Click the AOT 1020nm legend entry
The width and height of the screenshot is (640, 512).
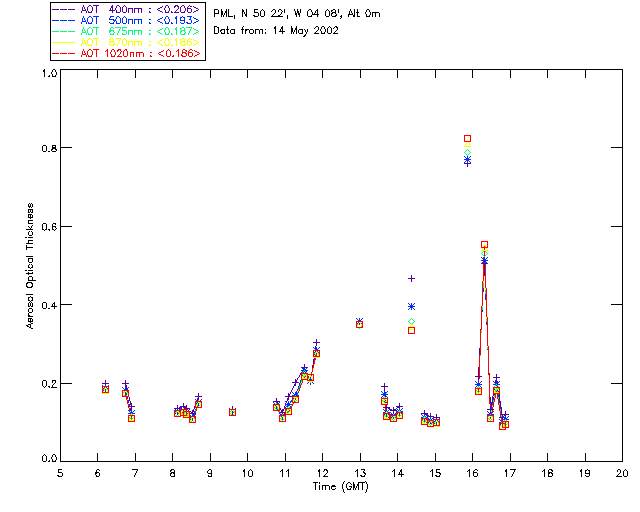[x=127, y=53]
